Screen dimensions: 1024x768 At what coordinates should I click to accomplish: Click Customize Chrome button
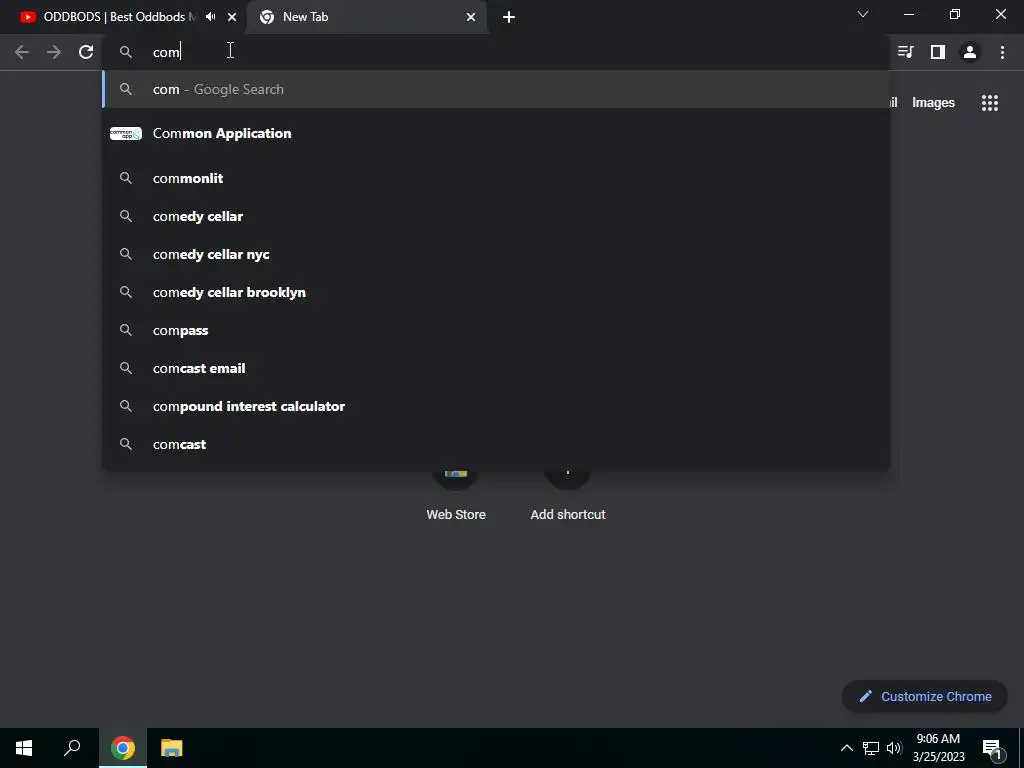925,696
